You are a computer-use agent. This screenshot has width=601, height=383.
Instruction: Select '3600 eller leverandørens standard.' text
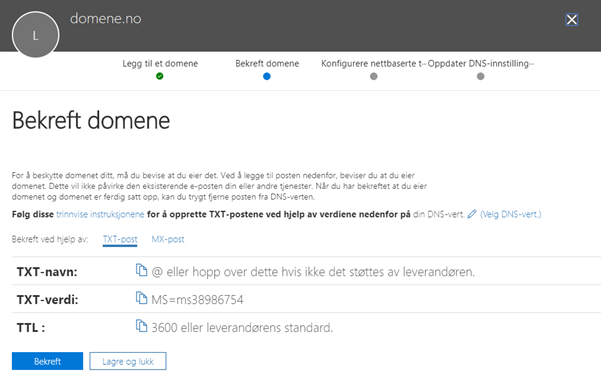(x=242, y=327)
